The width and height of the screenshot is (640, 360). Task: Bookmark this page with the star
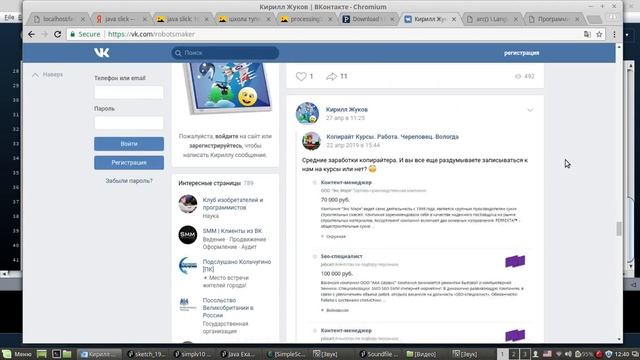[599, 34]
